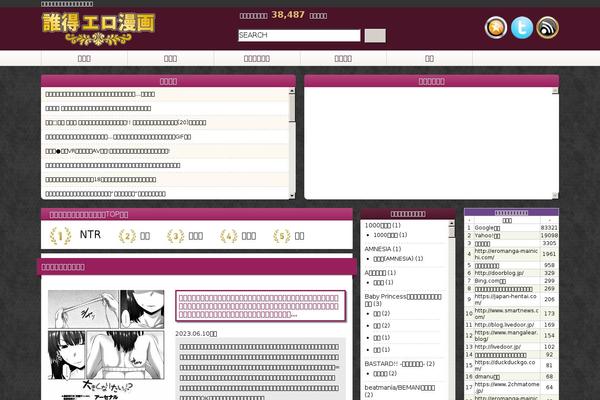Click the gray button beside SEARCH field

click(375, 36)
